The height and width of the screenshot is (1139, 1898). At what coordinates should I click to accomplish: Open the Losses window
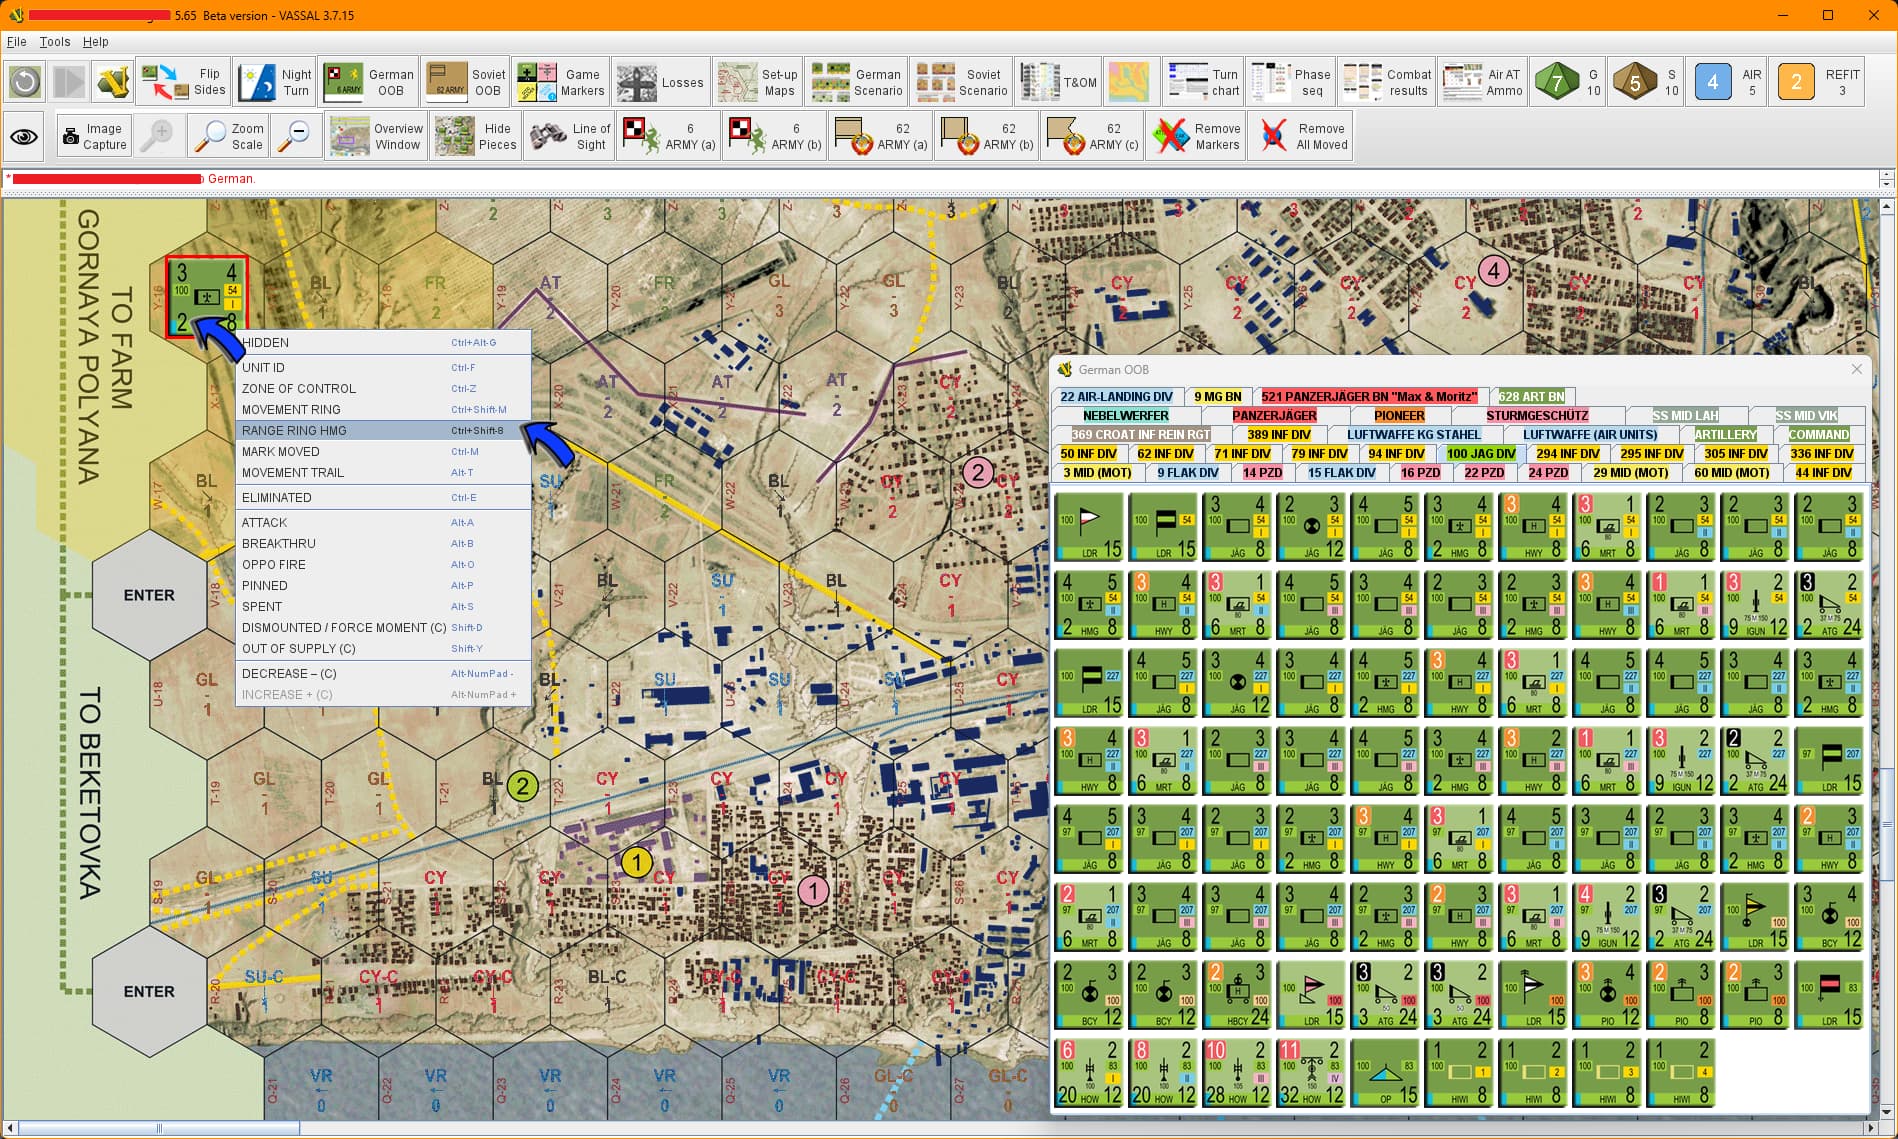660,82
